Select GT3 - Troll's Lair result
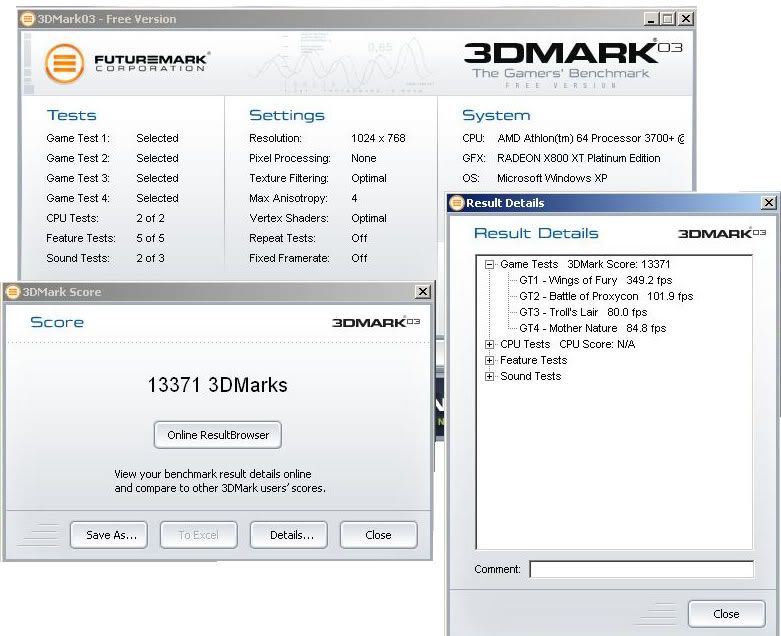The image size is (781, 636). 583,312
